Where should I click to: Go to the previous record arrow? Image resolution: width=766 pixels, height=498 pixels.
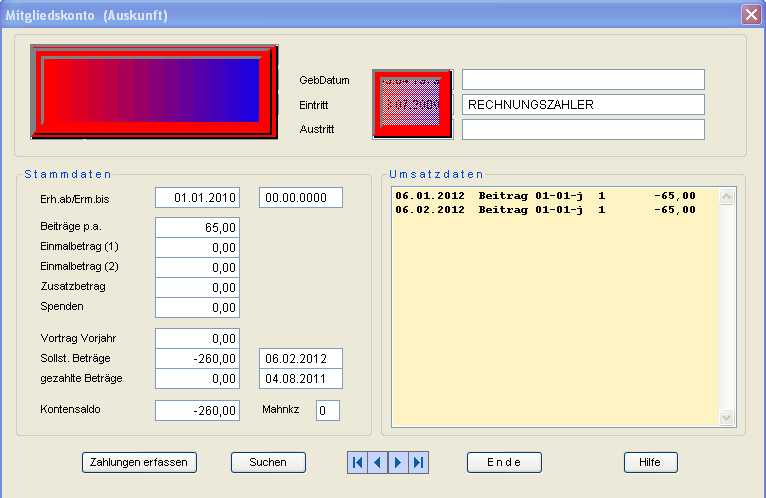tap(378, 462)
